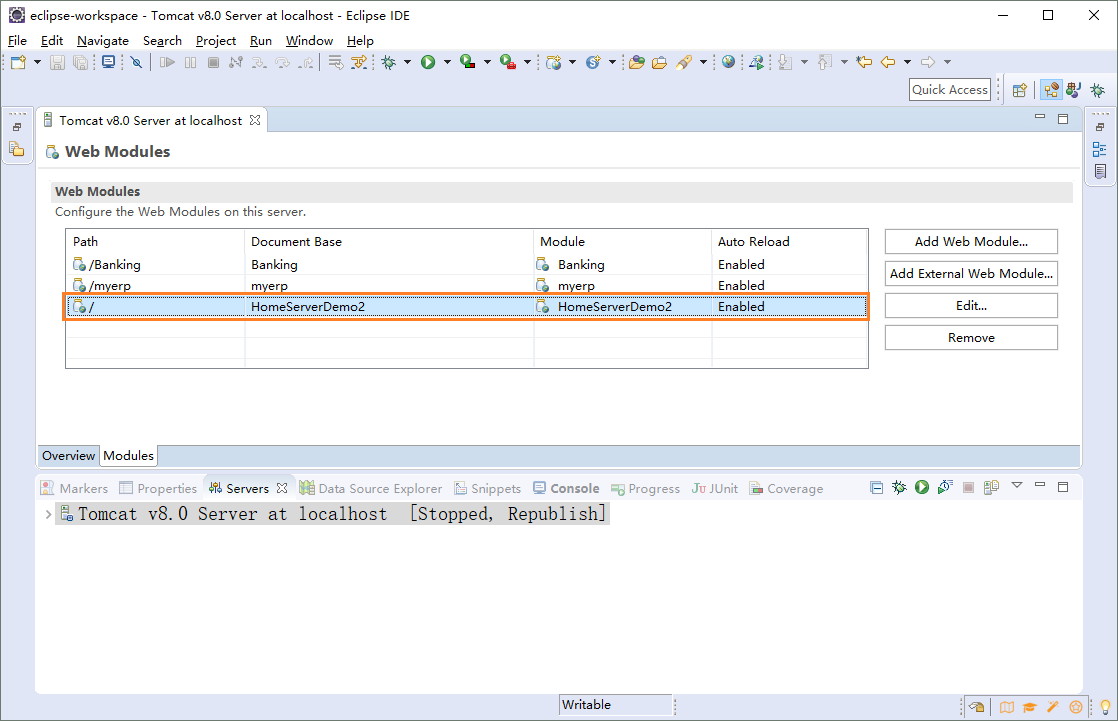Screen dimensions: 1118x721
Task: Open the Back history dropdown arrow
Action: (x=907, y=62)
